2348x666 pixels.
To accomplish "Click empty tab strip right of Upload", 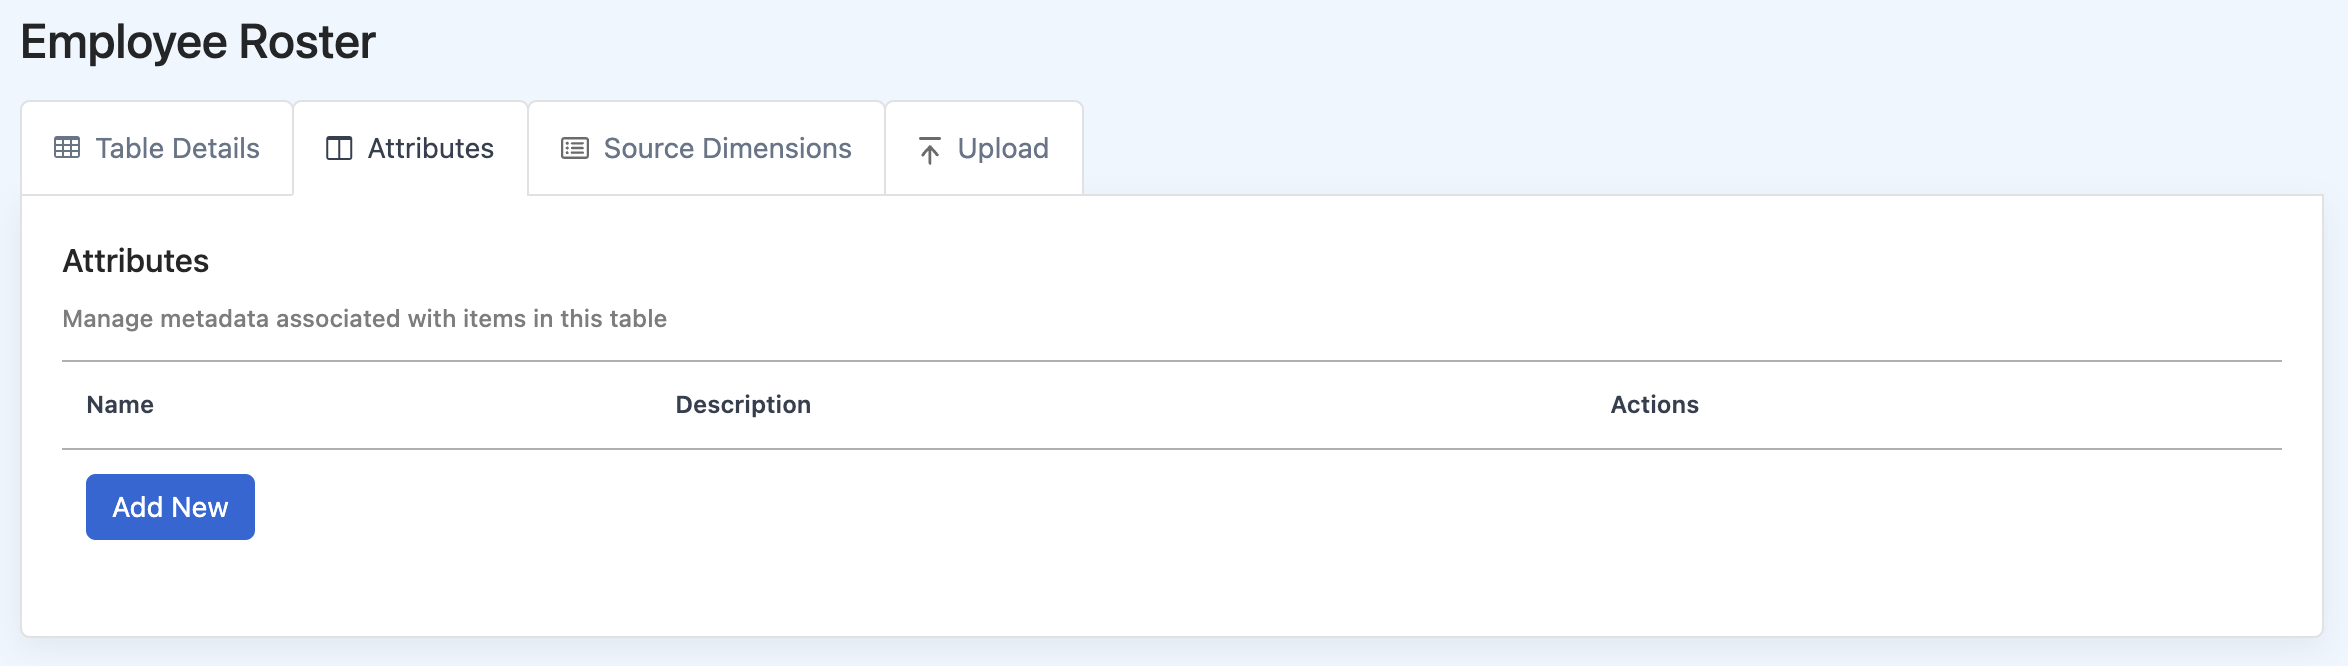I will coord(1700,148).
